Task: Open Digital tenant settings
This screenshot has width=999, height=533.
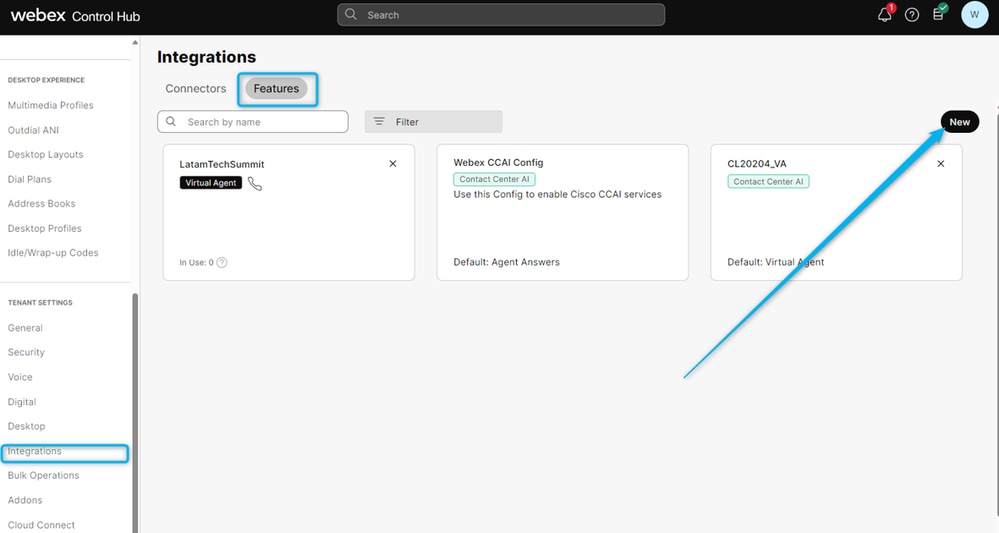Action: click(x=22, y=402)
